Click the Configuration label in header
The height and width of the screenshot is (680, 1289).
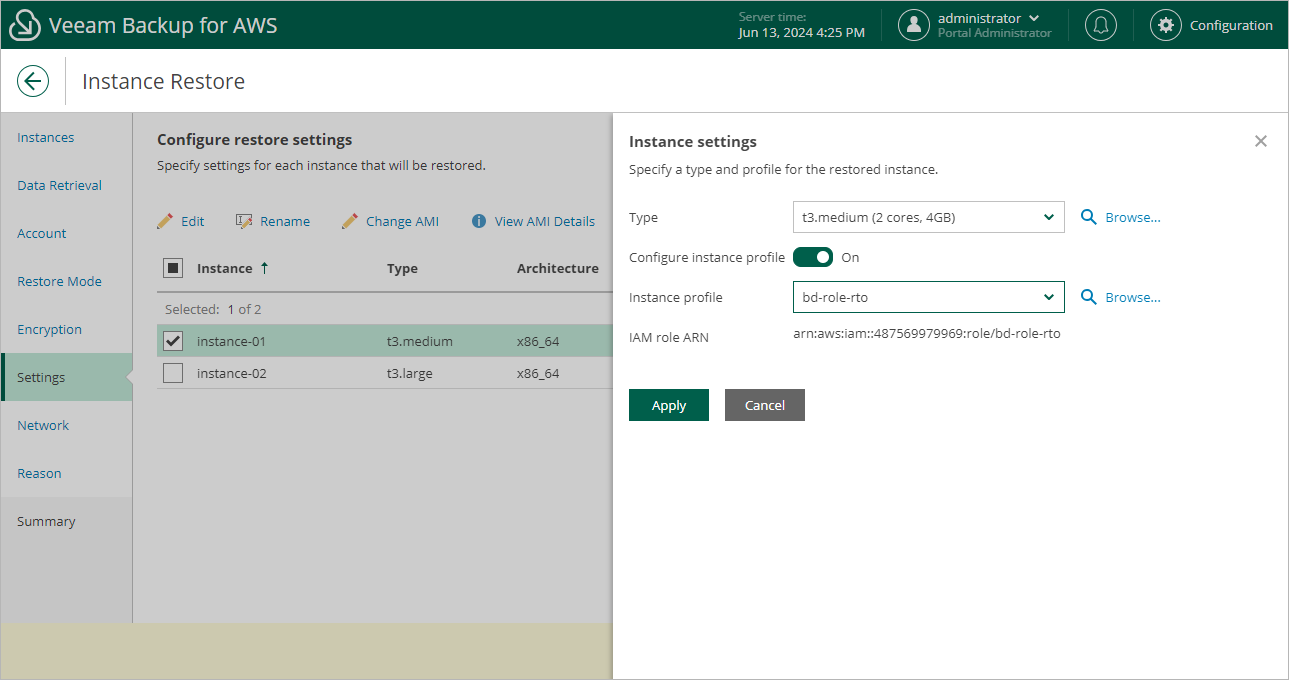1231,25
